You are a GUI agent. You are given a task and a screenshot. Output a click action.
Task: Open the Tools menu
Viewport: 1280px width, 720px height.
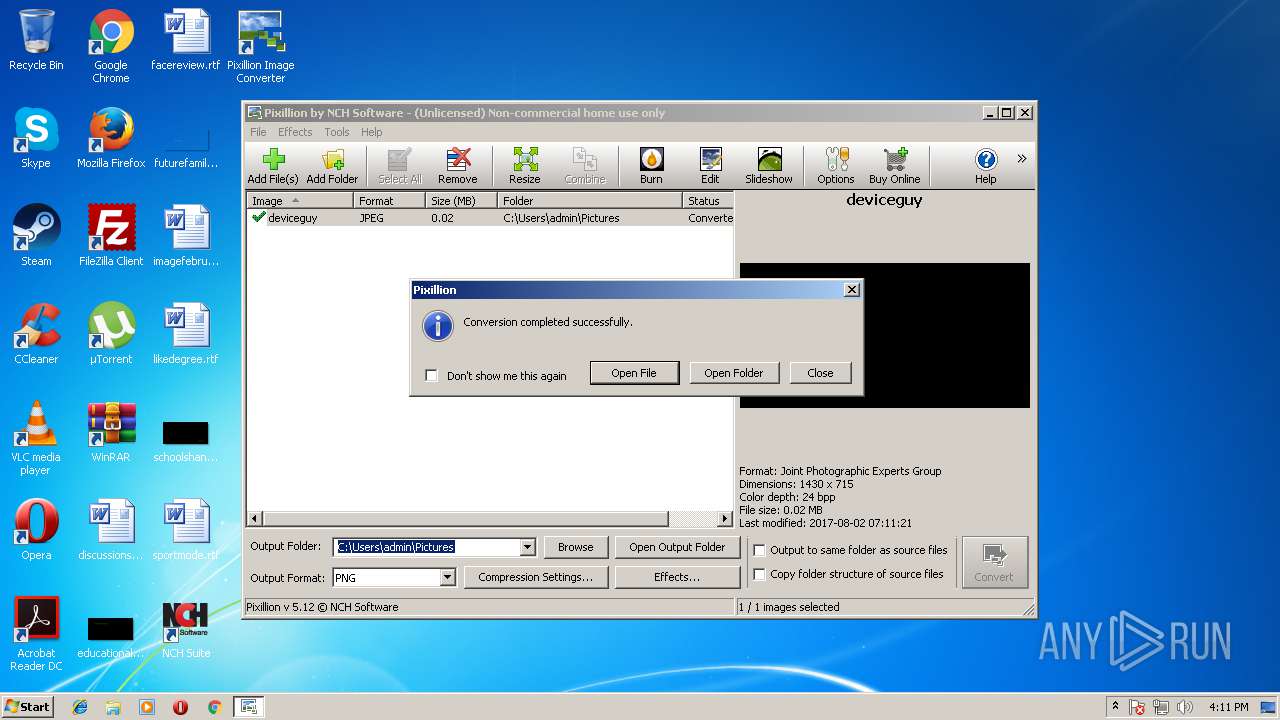pos(337,132)
